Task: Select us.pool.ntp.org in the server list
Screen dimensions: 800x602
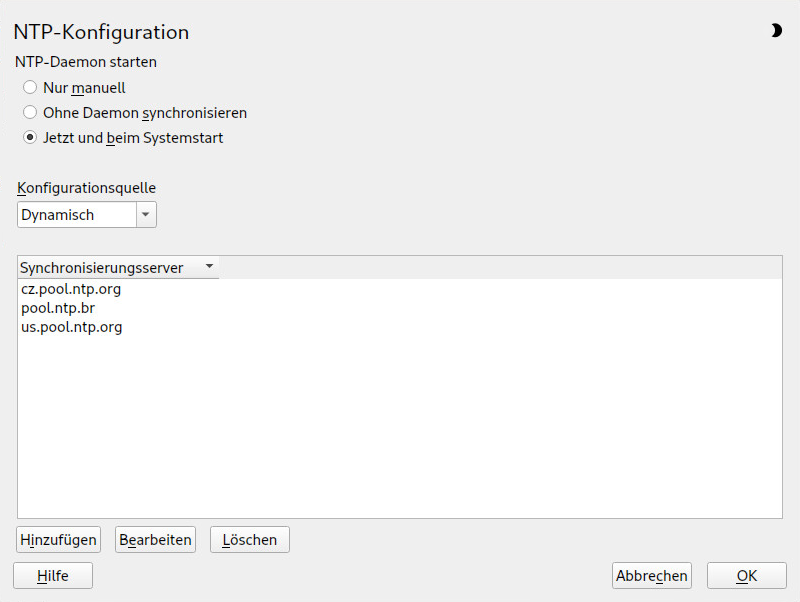Action: (x=72, y=327)
